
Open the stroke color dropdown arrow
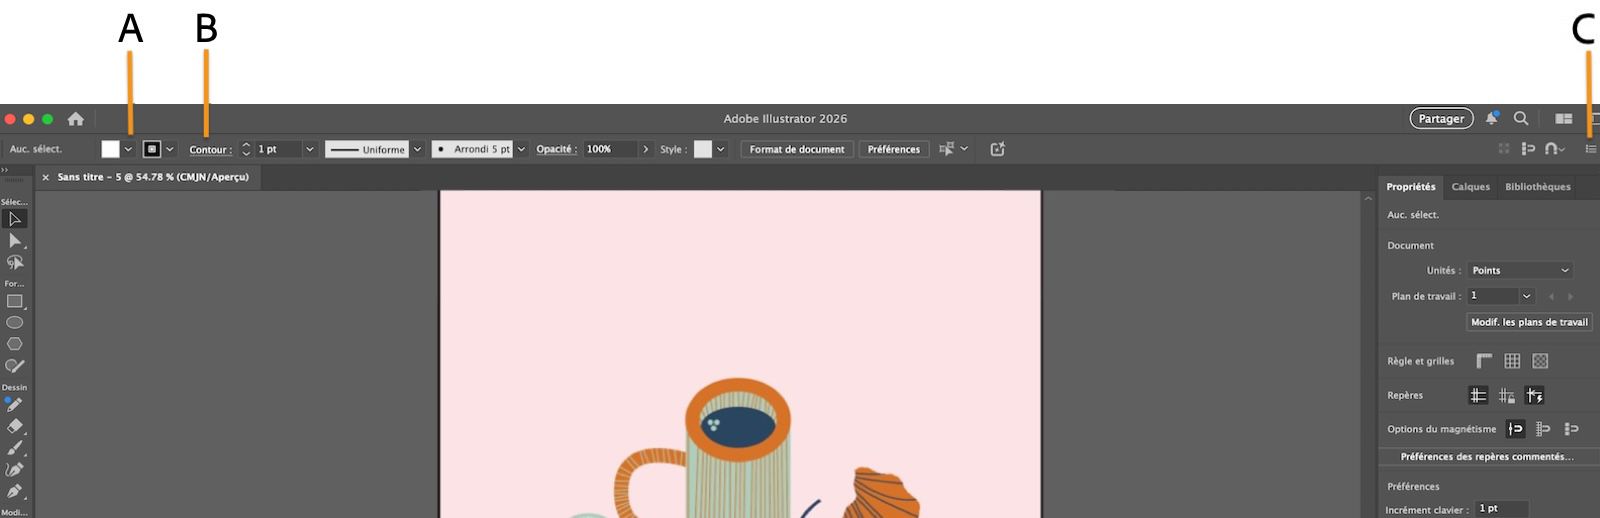170,149
